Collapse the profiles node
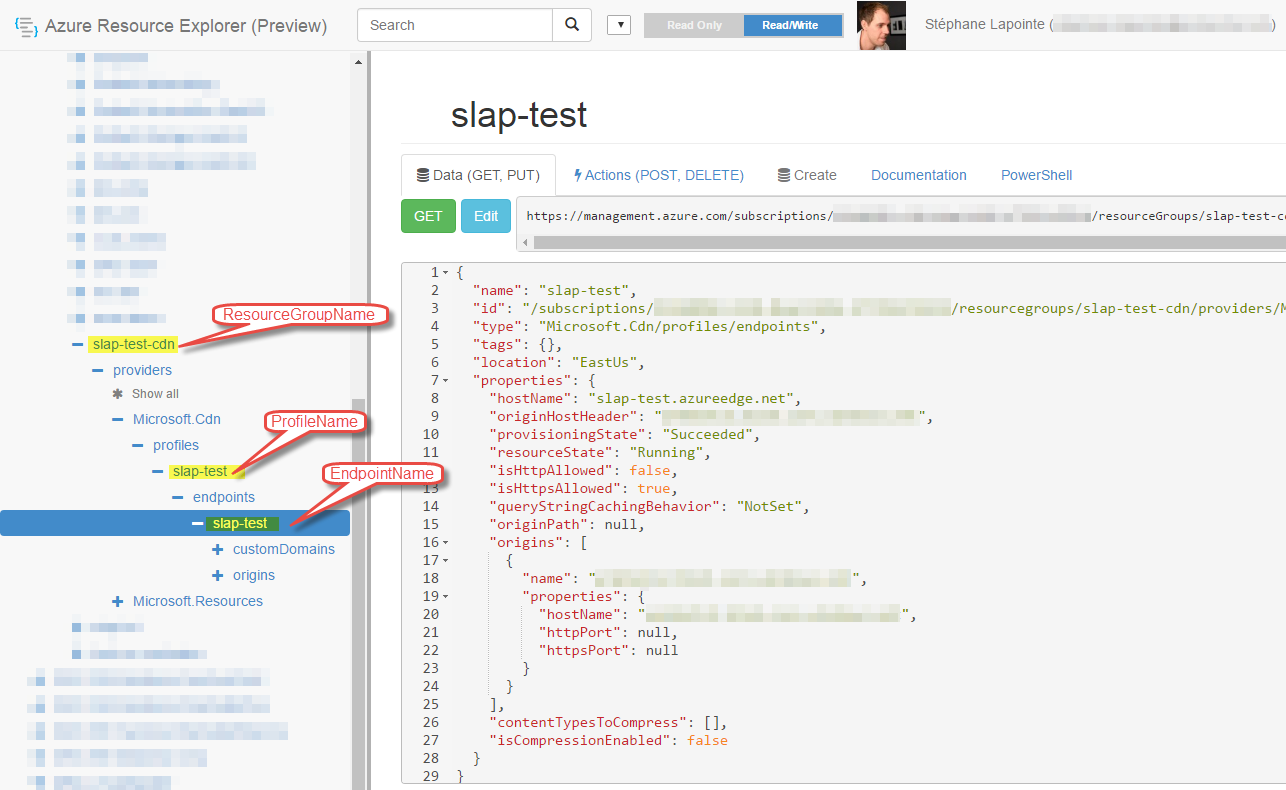 [137, 445]
